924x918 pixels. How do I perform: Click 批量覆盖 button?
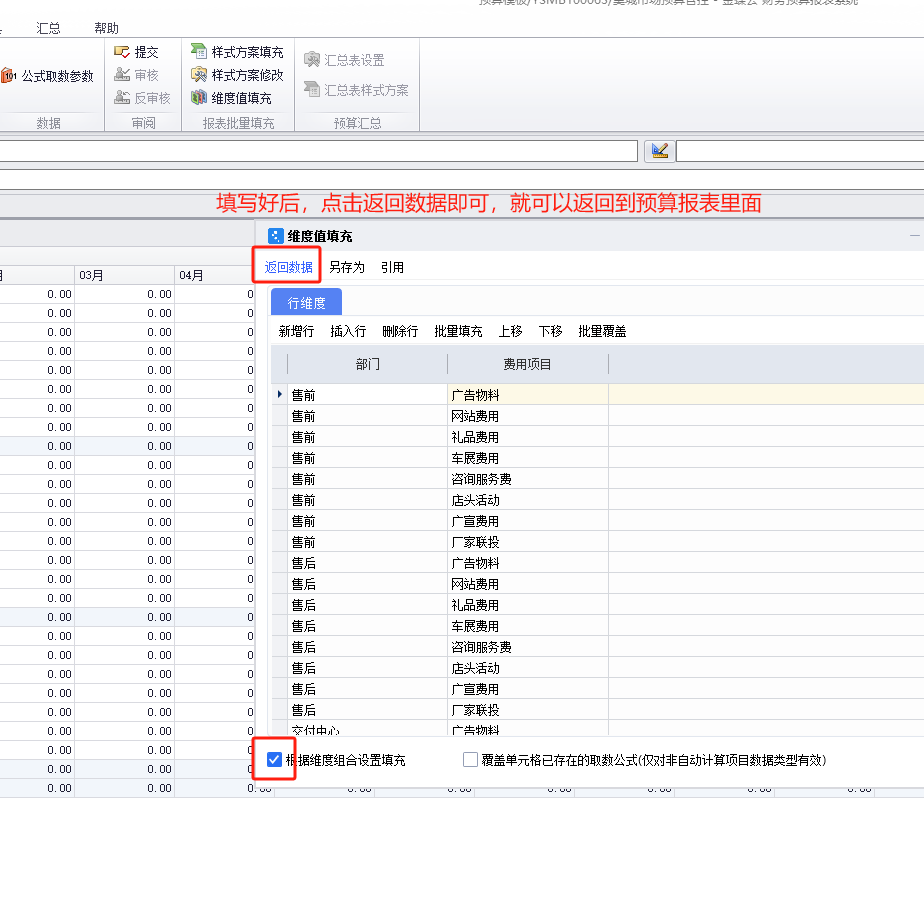(602, 331)
